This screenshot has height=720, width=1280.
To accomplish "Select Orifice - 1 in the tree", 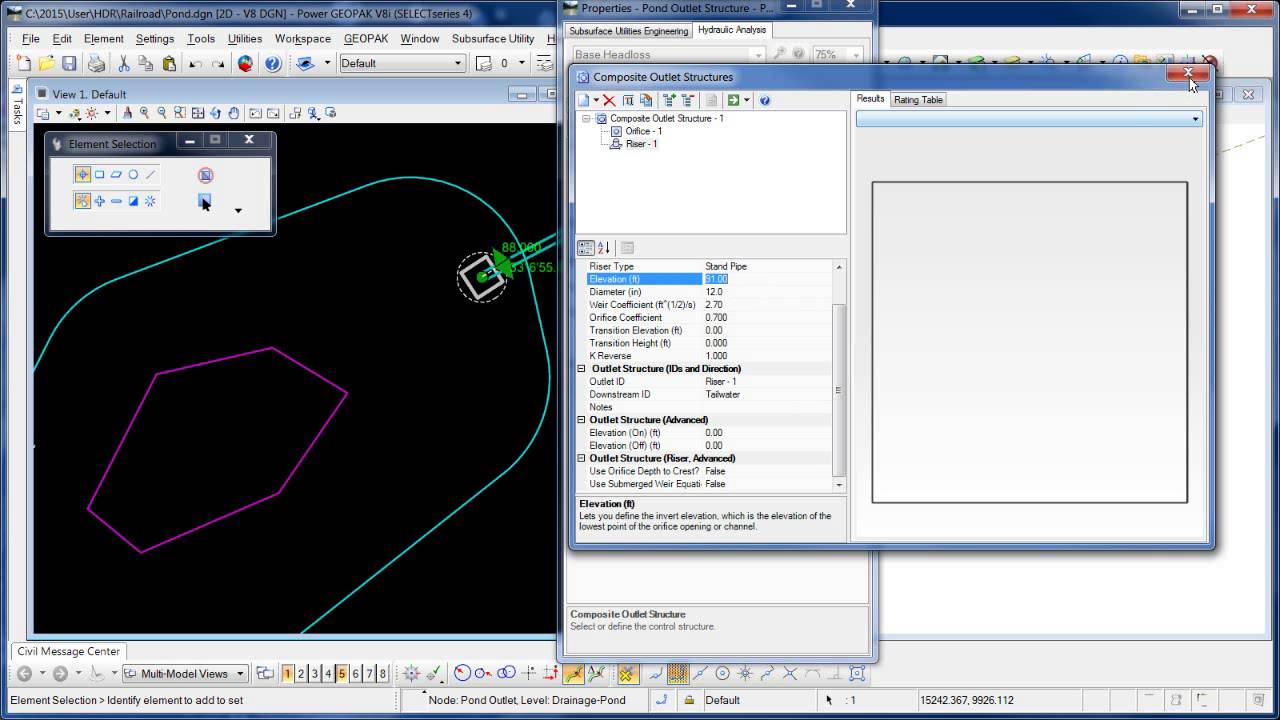I will coord(643,131).
